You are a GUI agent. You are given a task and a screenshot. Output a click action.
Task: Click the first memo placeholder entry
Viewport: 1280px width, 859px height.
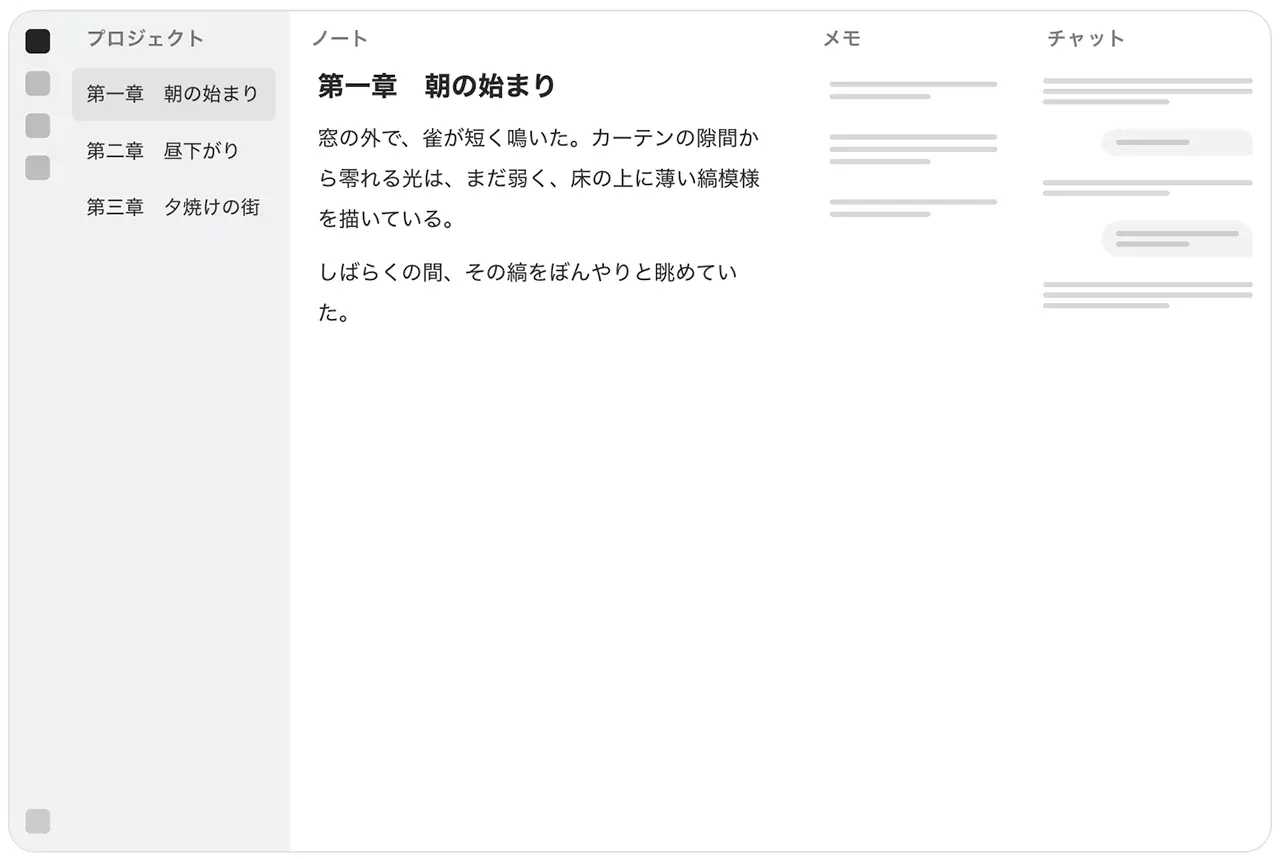tap(913, 90)
